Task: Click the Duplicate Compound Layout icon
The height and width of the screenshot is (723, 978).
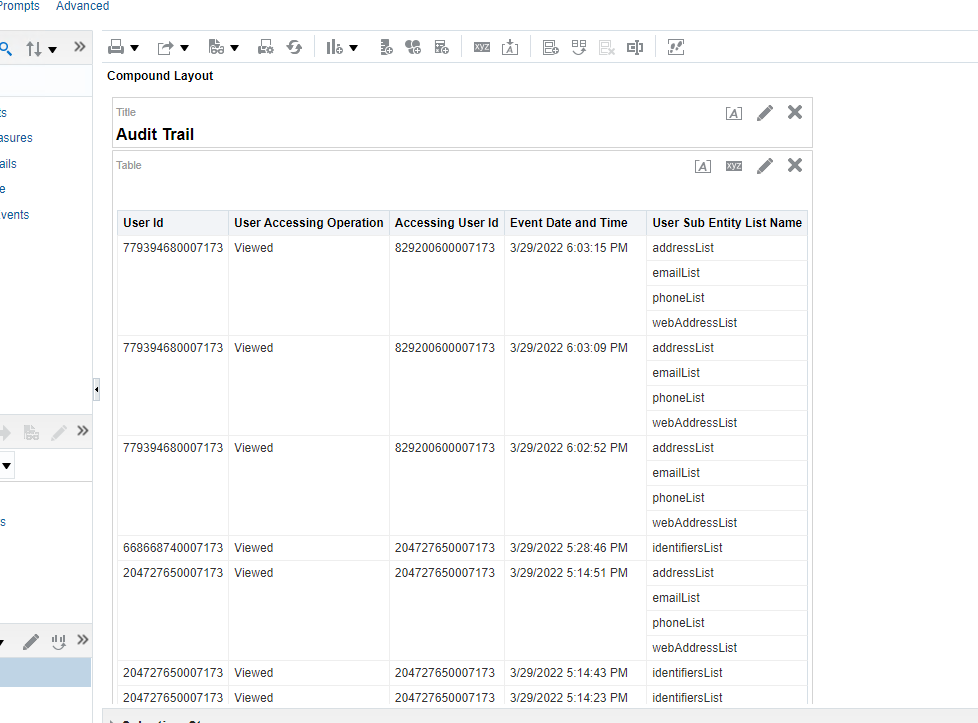Action: click(x=579, y=47)
